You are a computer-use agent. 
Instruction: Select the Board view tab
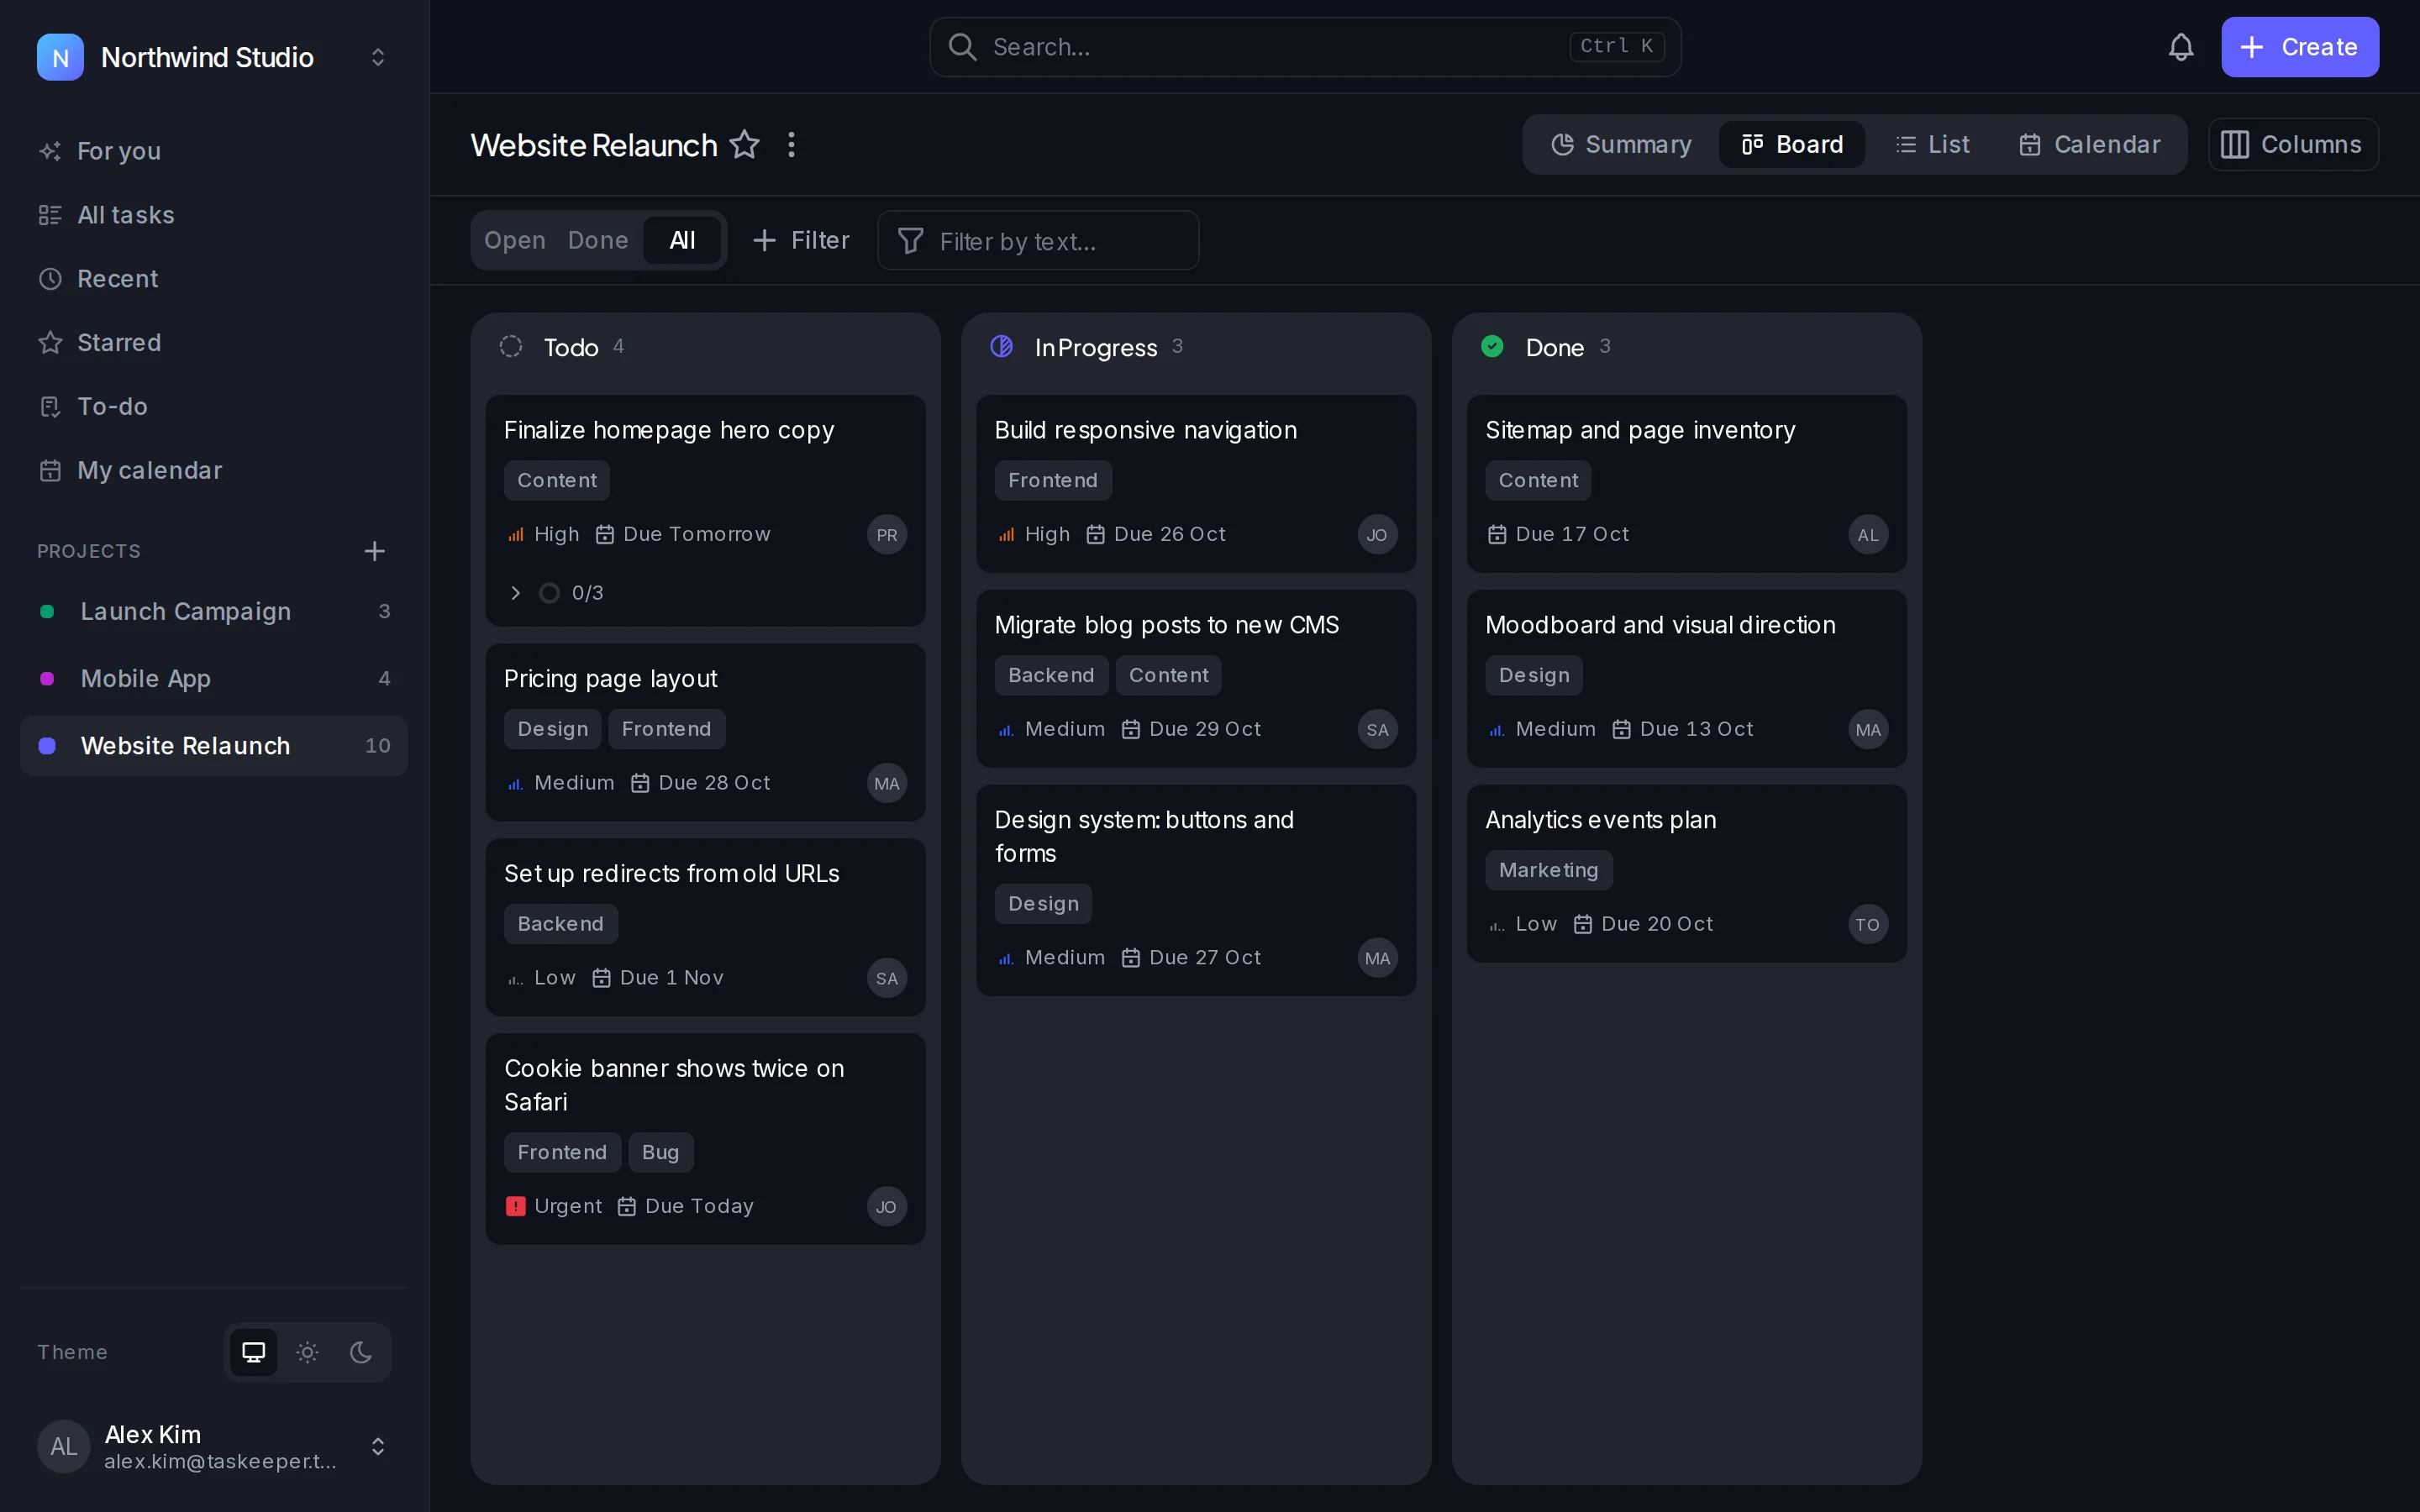pos(1792,145)
